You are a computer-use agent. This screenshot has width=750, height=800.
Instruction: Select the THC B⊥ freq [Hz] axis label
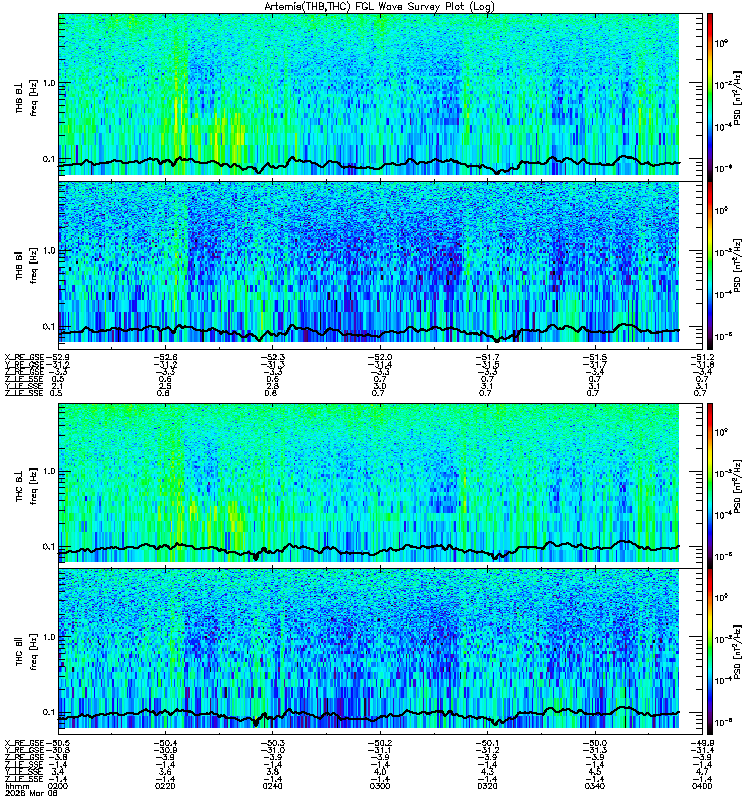[27, 486]
